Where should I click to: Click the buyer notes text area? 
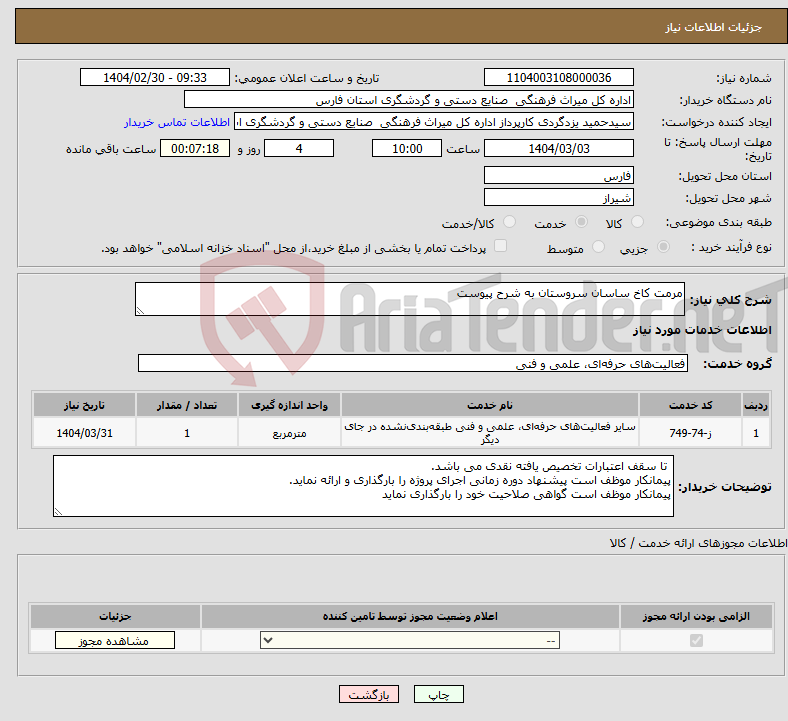(x=363, y=486)
